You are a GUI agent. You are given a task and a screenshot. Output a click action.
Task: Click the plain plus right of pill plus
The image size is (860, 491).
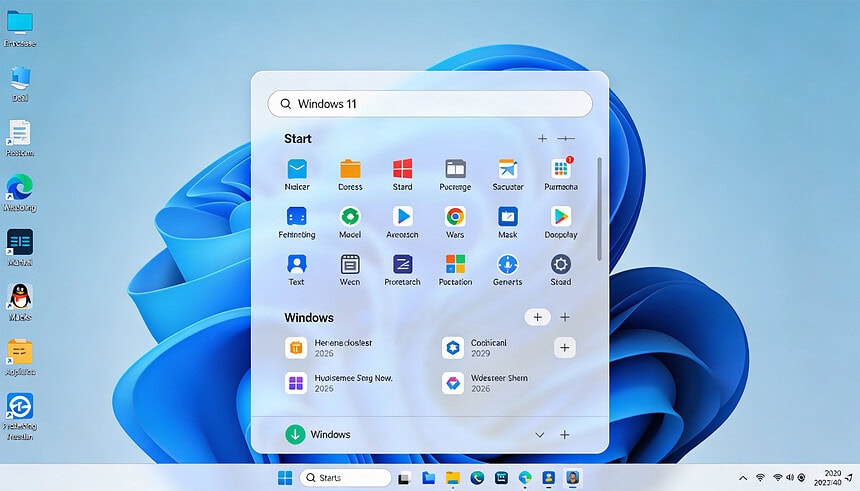[x=564, y=317]
